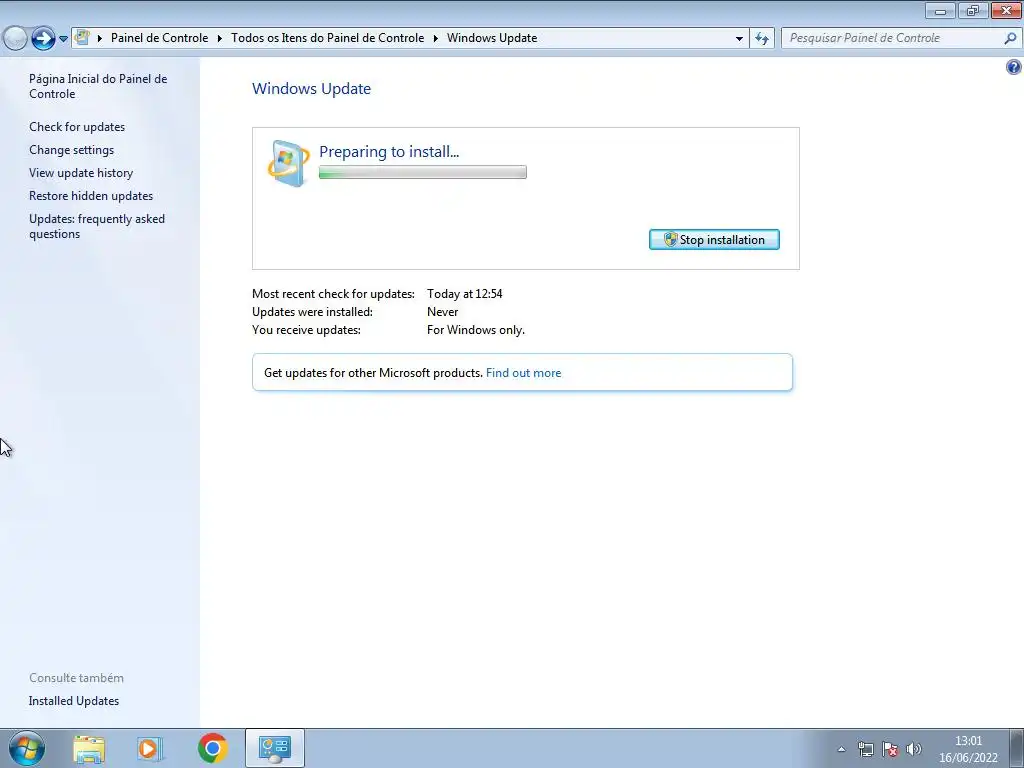Click Control Panel taskbar button
This screenshot has height=768, width=1024.
tap(275, 748)
